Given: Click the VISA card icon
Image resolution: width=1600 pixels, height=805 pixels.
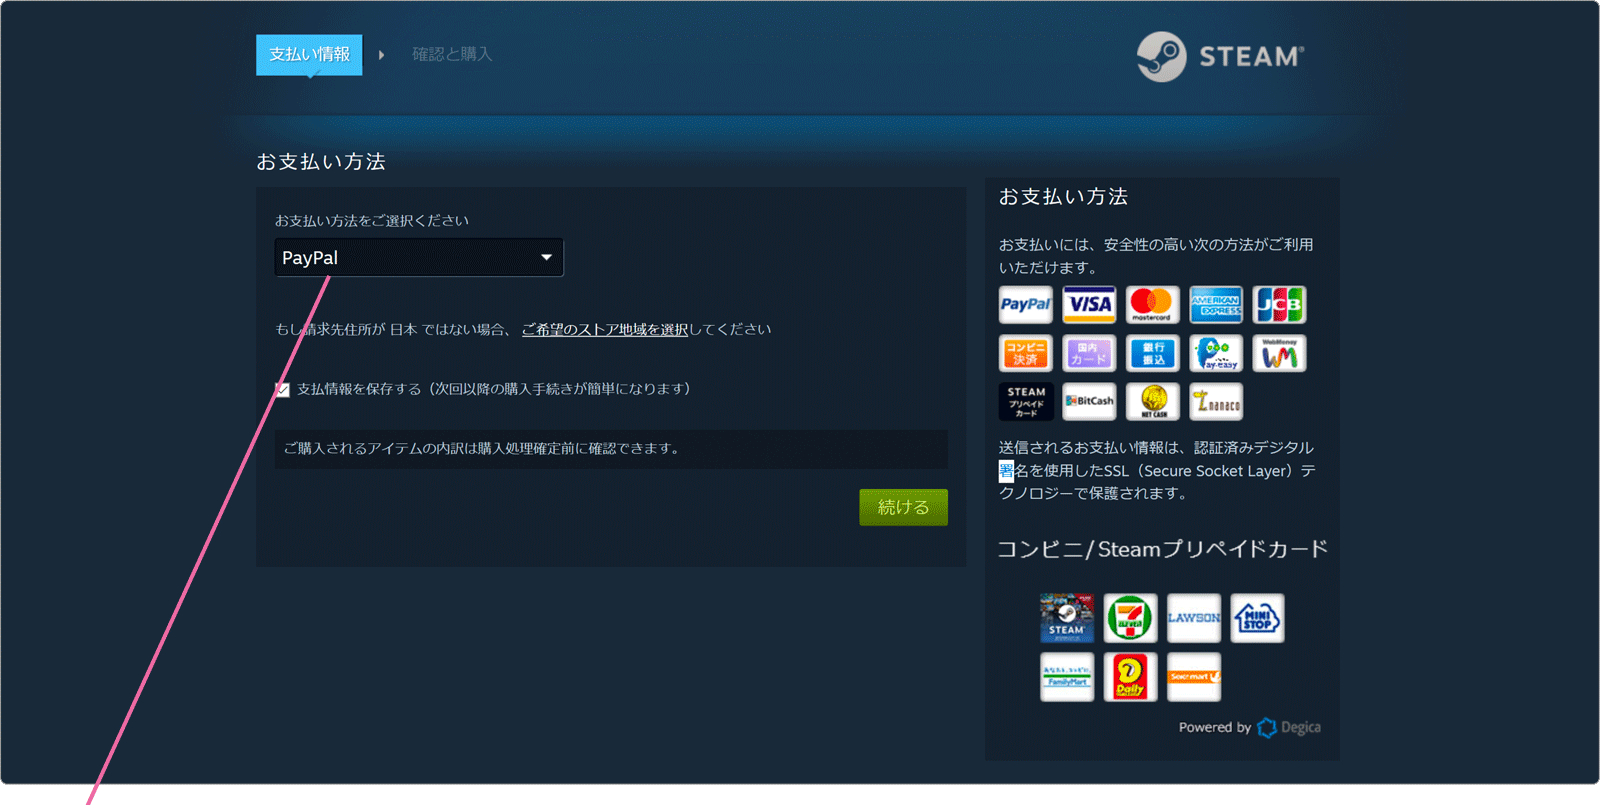Looking at the screenshot, I should click(1089, 305).
